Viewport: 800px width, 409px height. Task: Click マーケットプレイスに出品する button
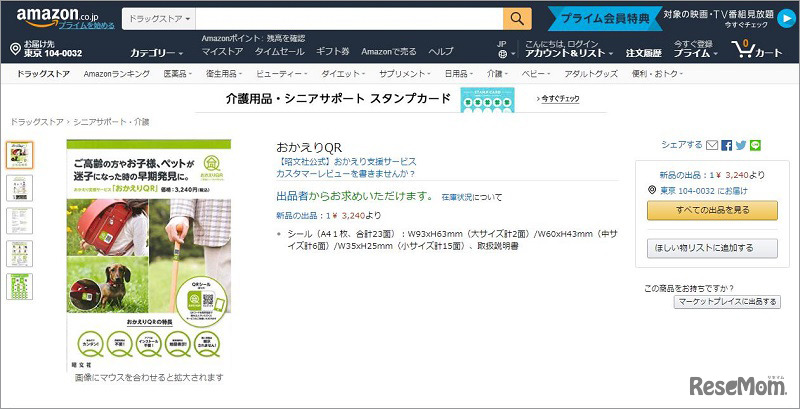pos(727,301)
